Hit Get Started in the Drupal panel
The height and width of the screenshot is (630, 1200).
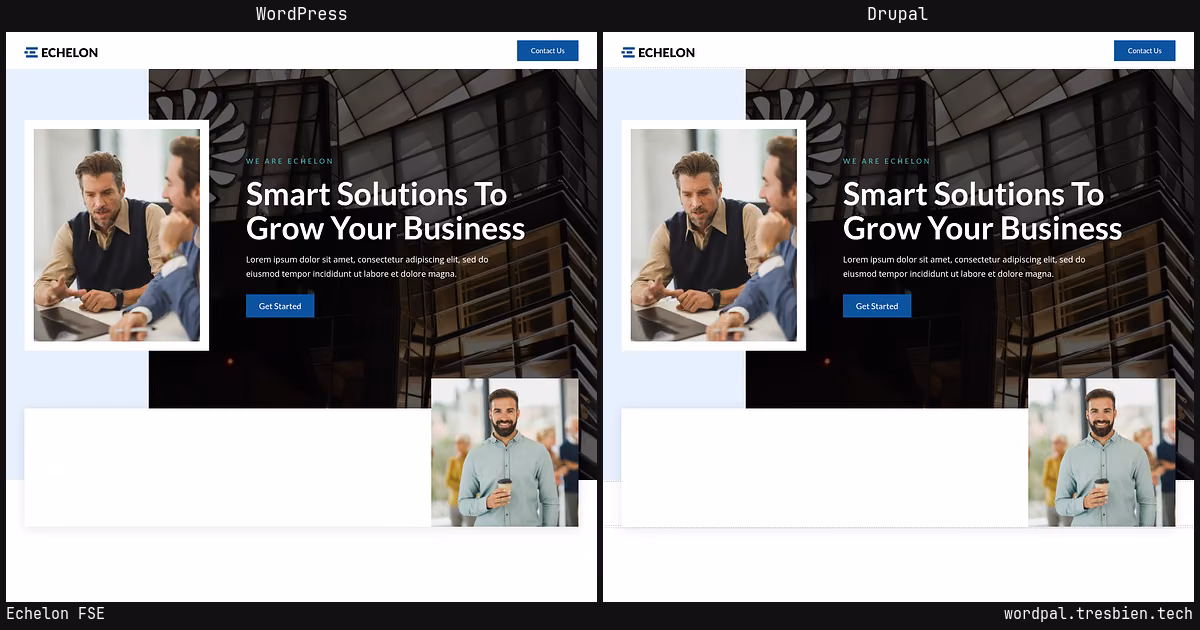[x=877, y=306]
